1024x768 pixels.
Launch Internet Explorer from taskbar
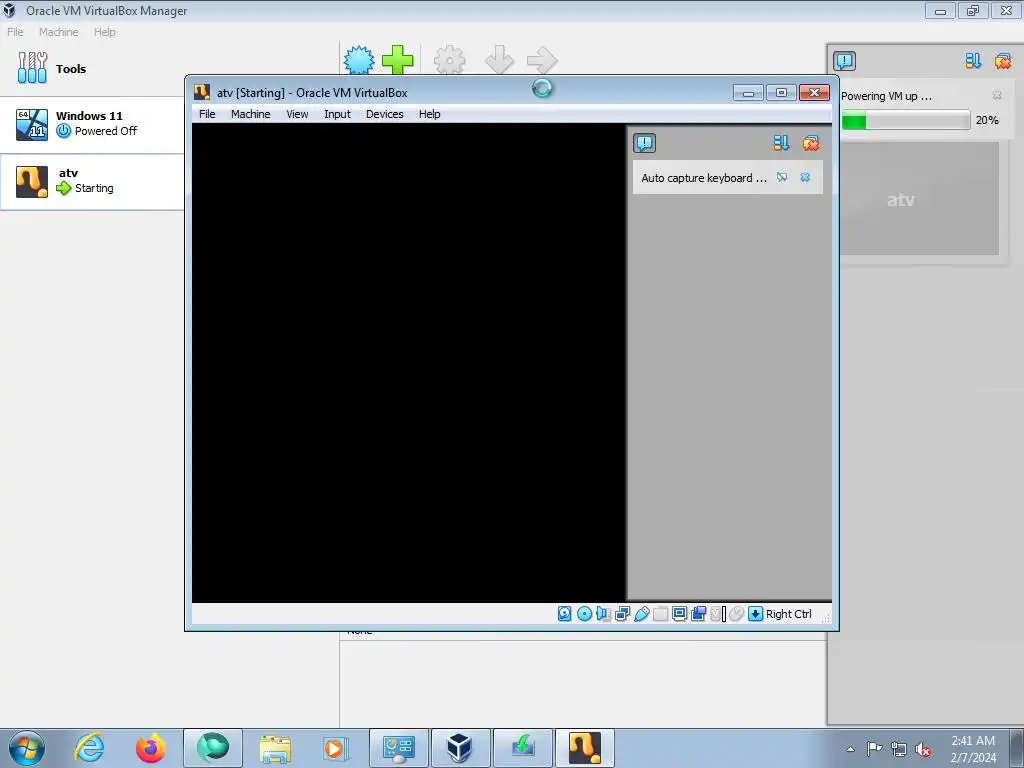coord(89,748)
